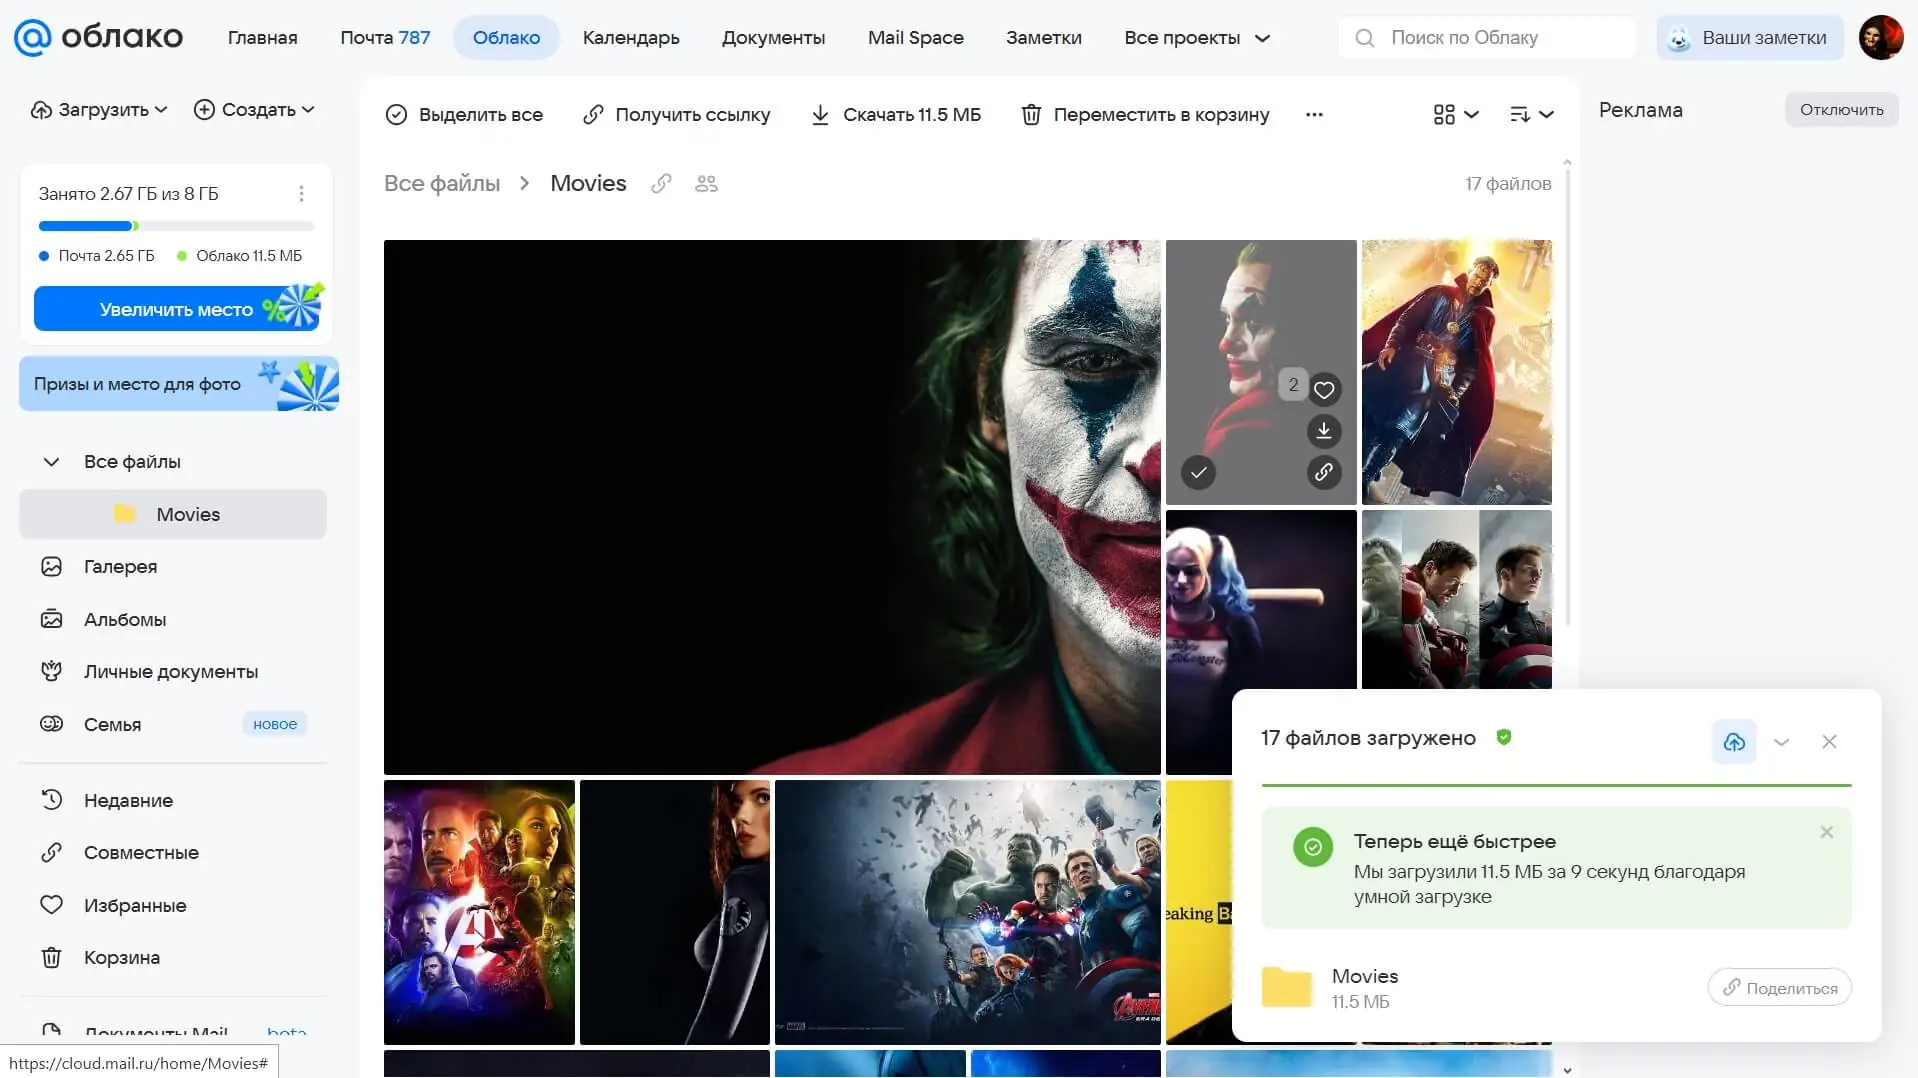The height and width of the screenshot is (1078, 1918).
Task: Click Отключить ads button
Action: [1841, 110]
